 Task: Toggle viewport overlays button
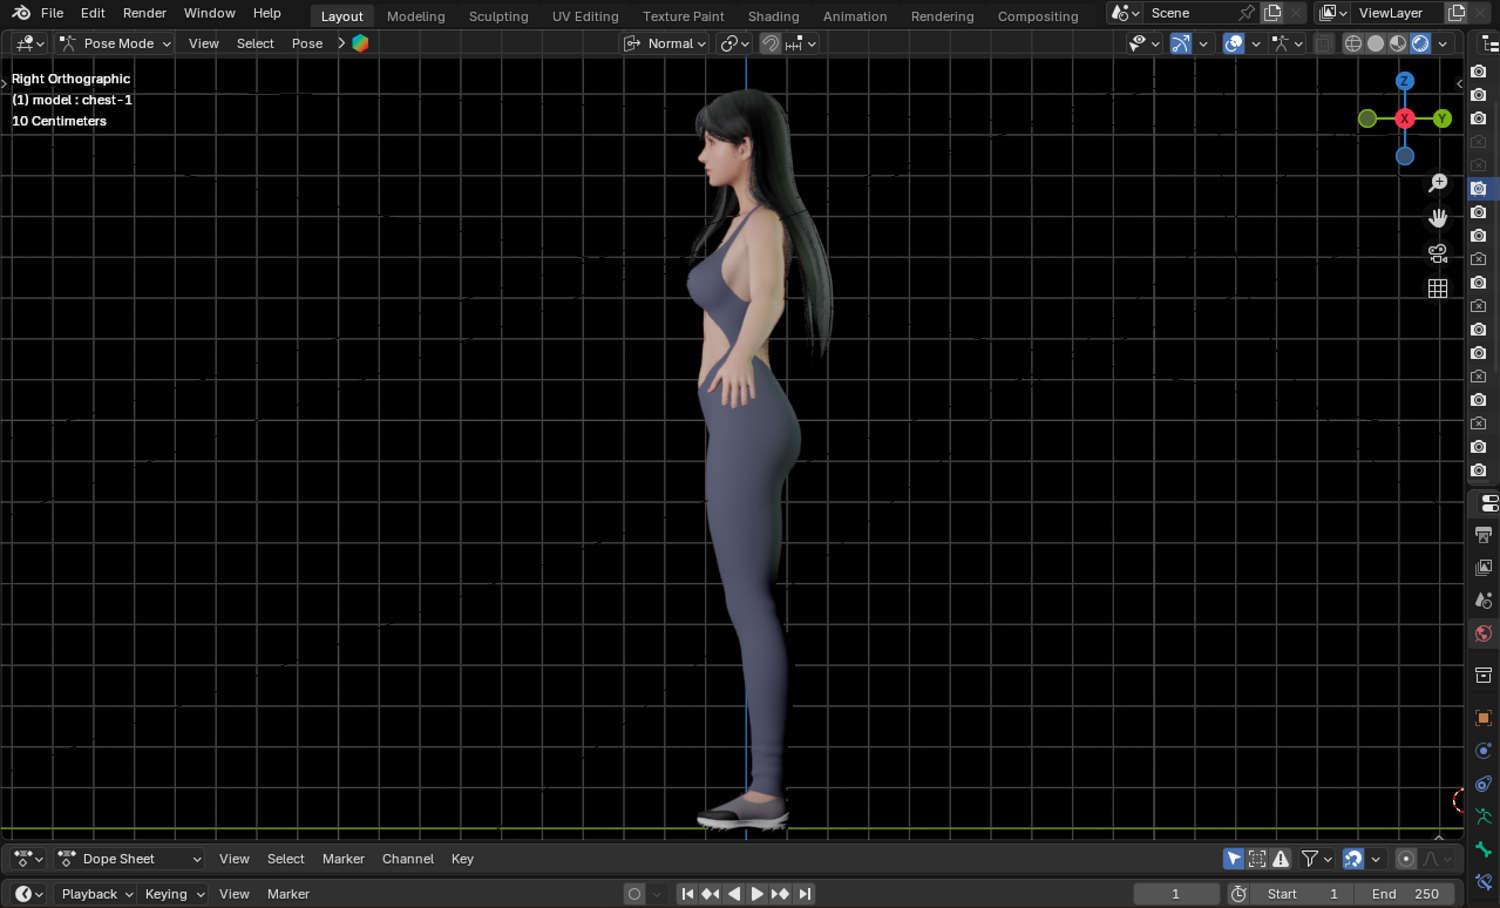pos(1234,43)
